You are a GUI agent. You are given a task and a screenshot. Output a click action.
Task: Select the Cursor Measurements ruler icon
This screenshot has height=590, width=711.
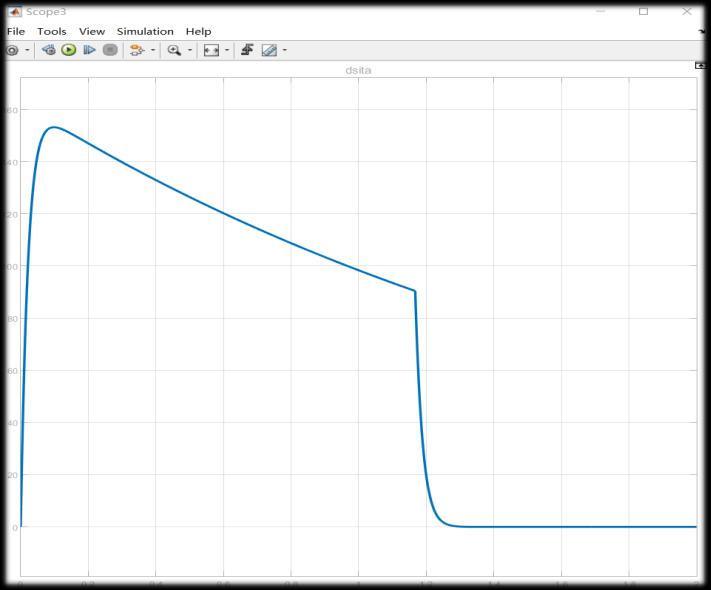[x=268, y=50]
